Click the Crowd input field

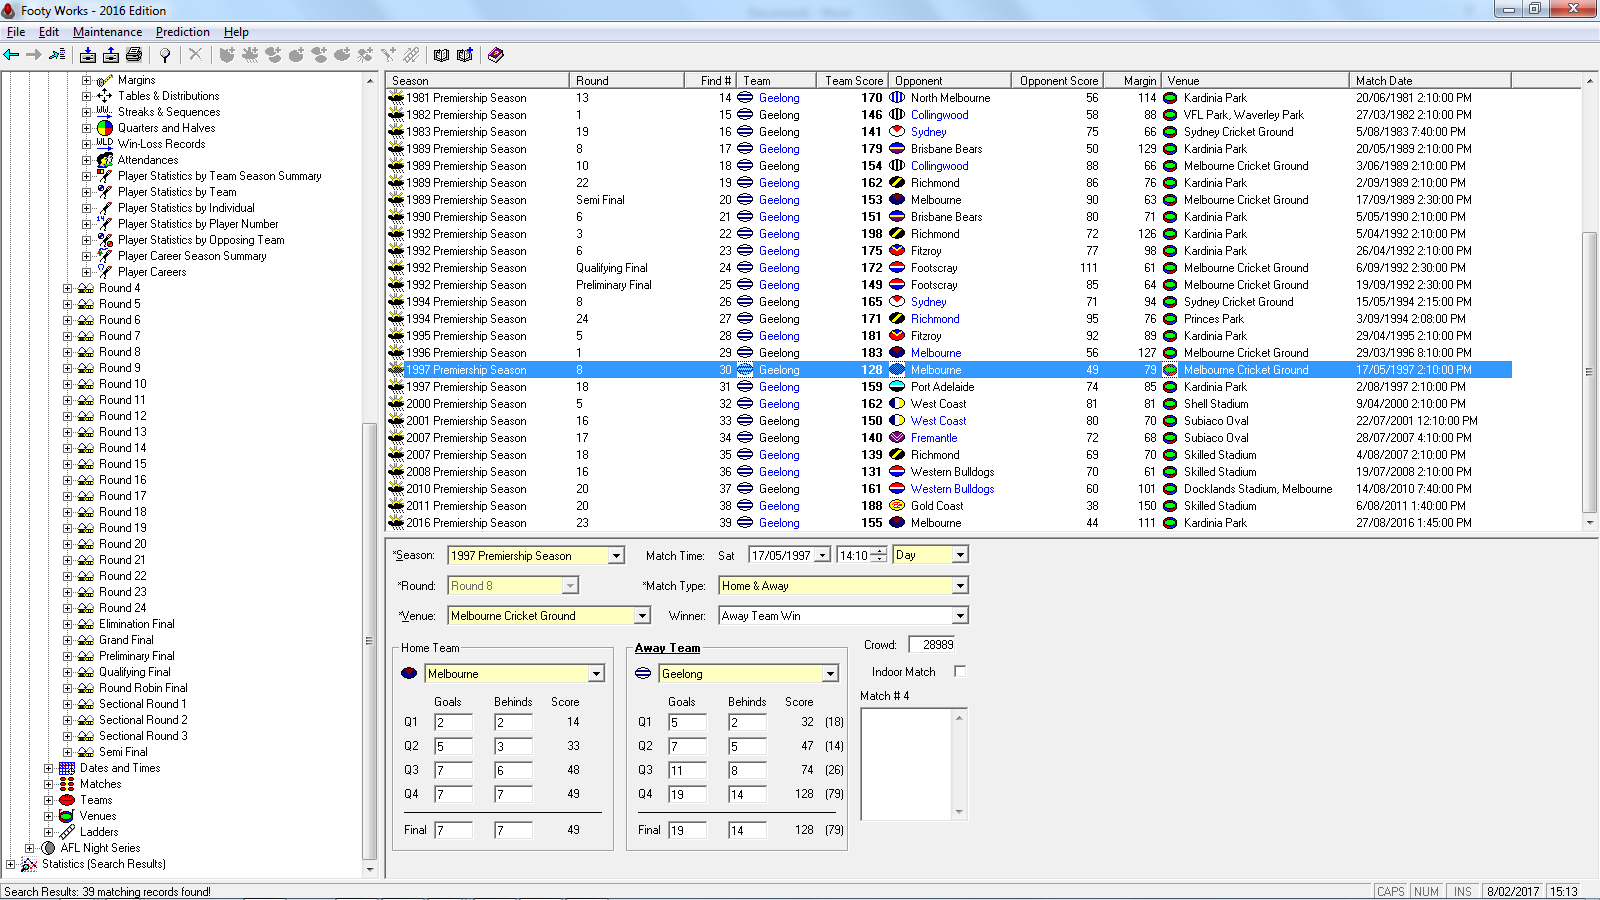(932, 645)
